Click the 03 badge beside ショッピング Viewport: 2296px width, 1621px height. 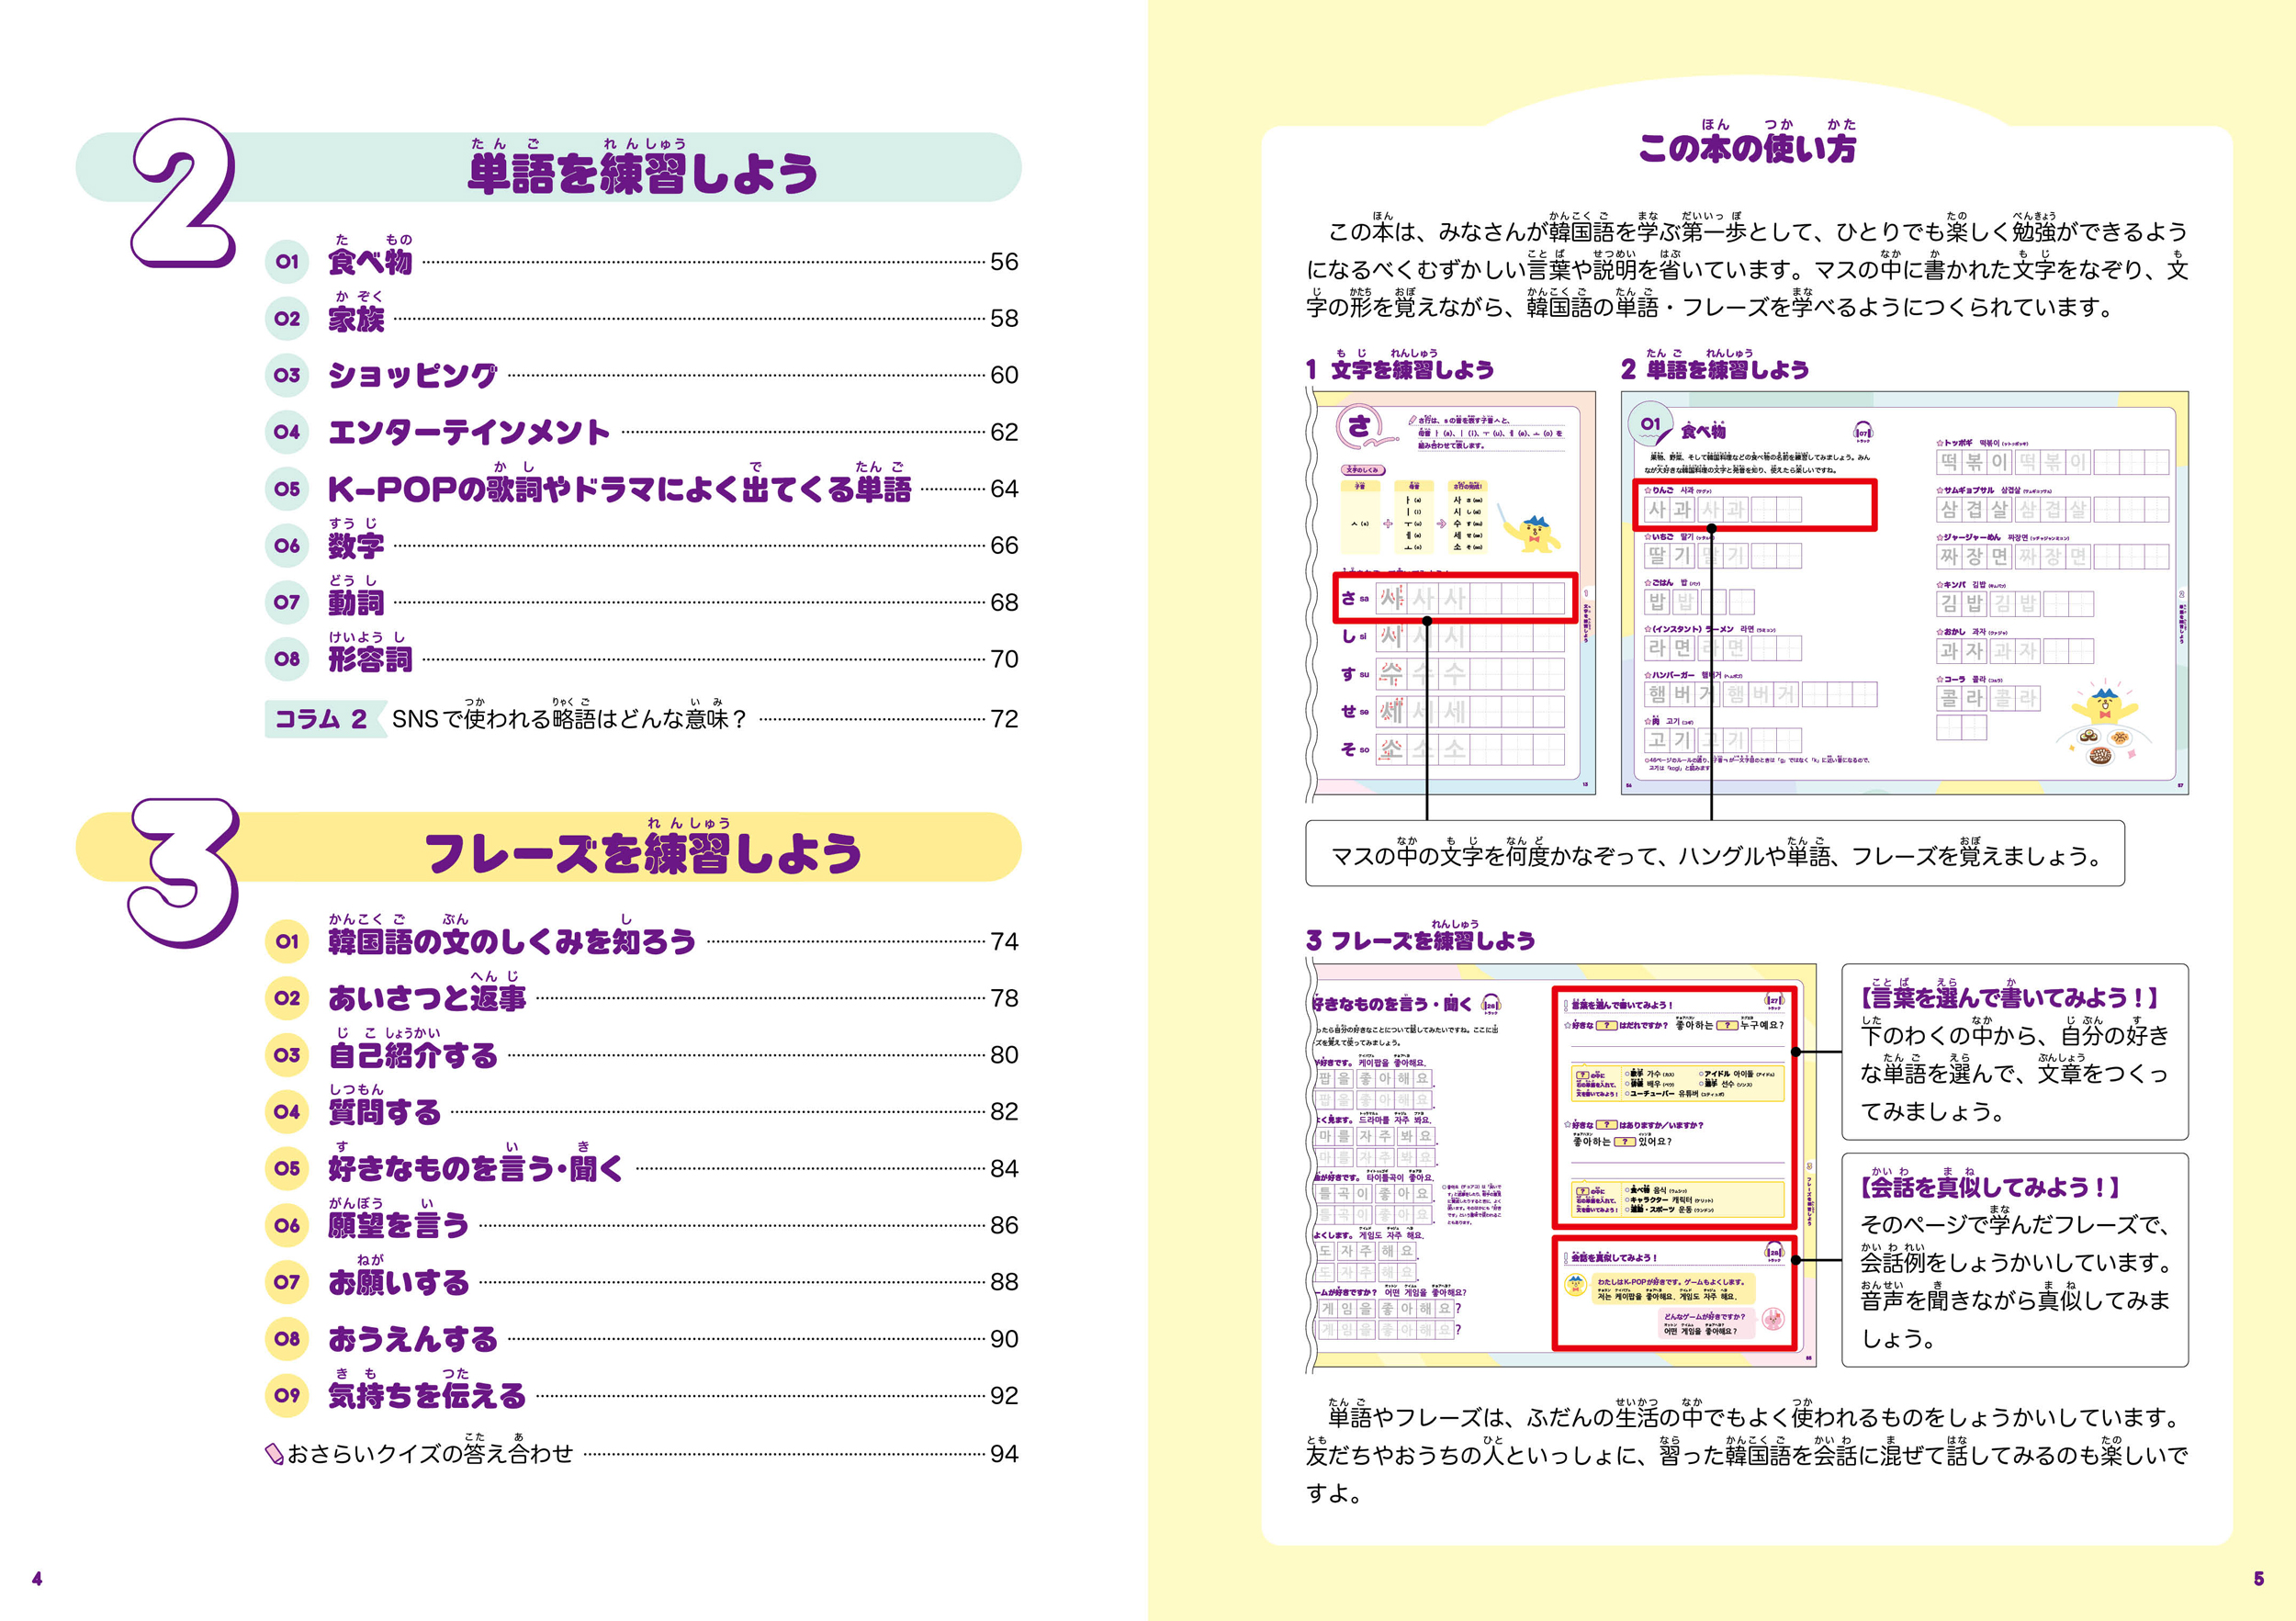coord(287,375)
